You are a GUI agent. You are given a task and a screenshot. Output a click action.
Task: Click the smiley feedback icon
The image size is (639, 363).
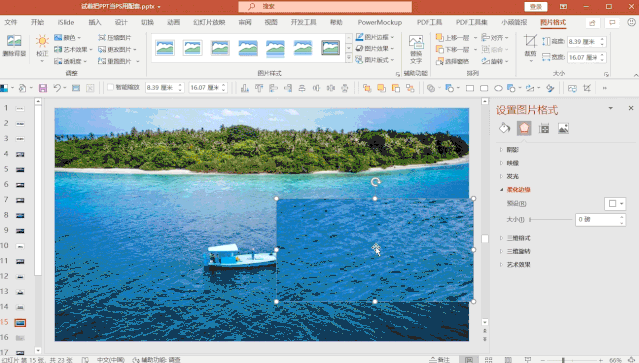[632, 22]
